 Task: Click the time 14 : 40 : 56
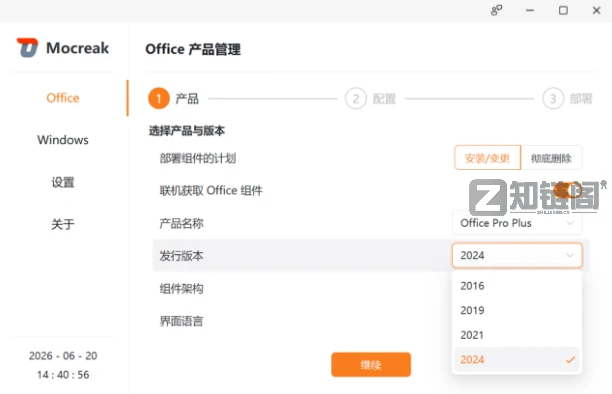(x=63, y=375)
